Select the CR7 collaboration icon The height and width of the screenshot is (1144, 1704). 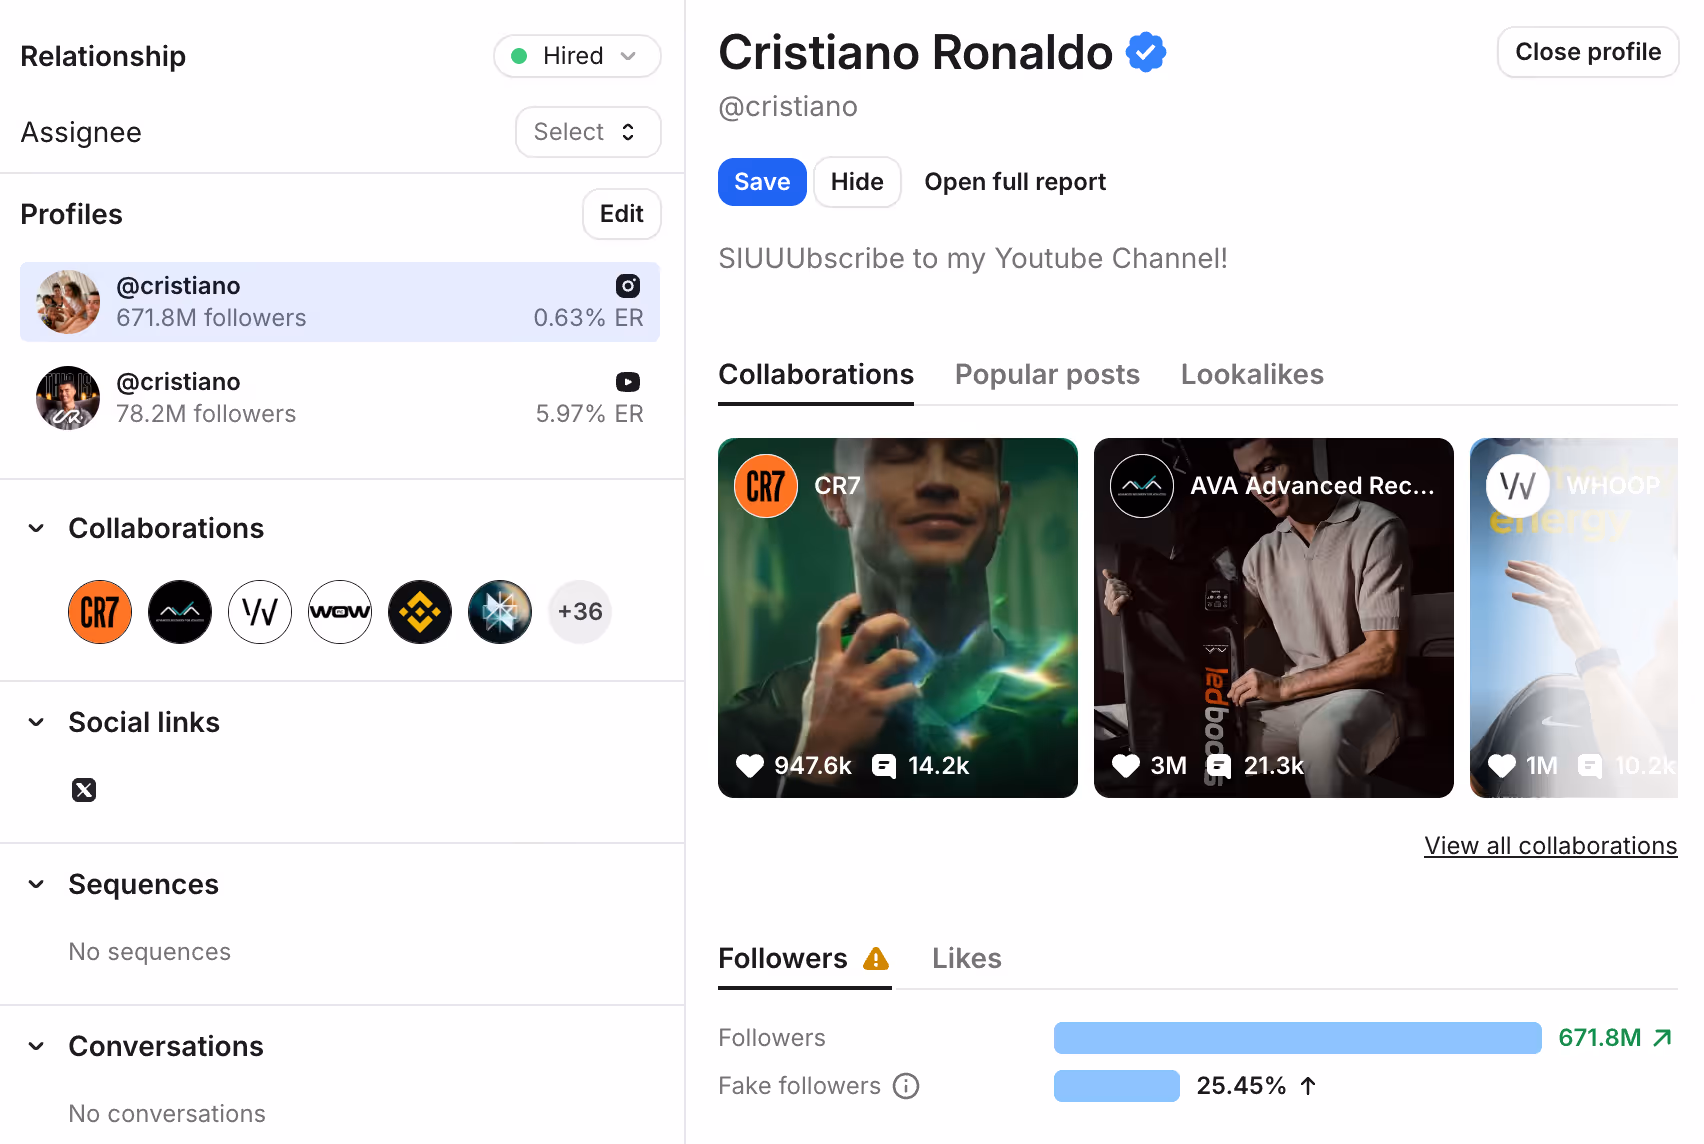coord(99,611)
